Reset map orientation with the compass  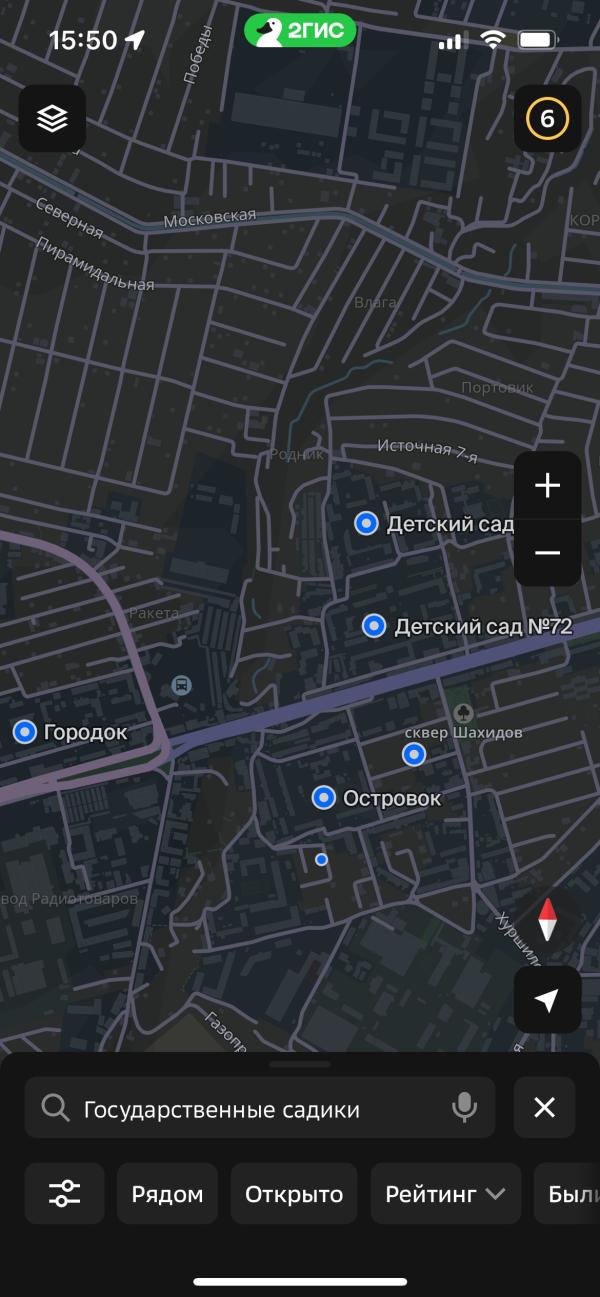547,919
